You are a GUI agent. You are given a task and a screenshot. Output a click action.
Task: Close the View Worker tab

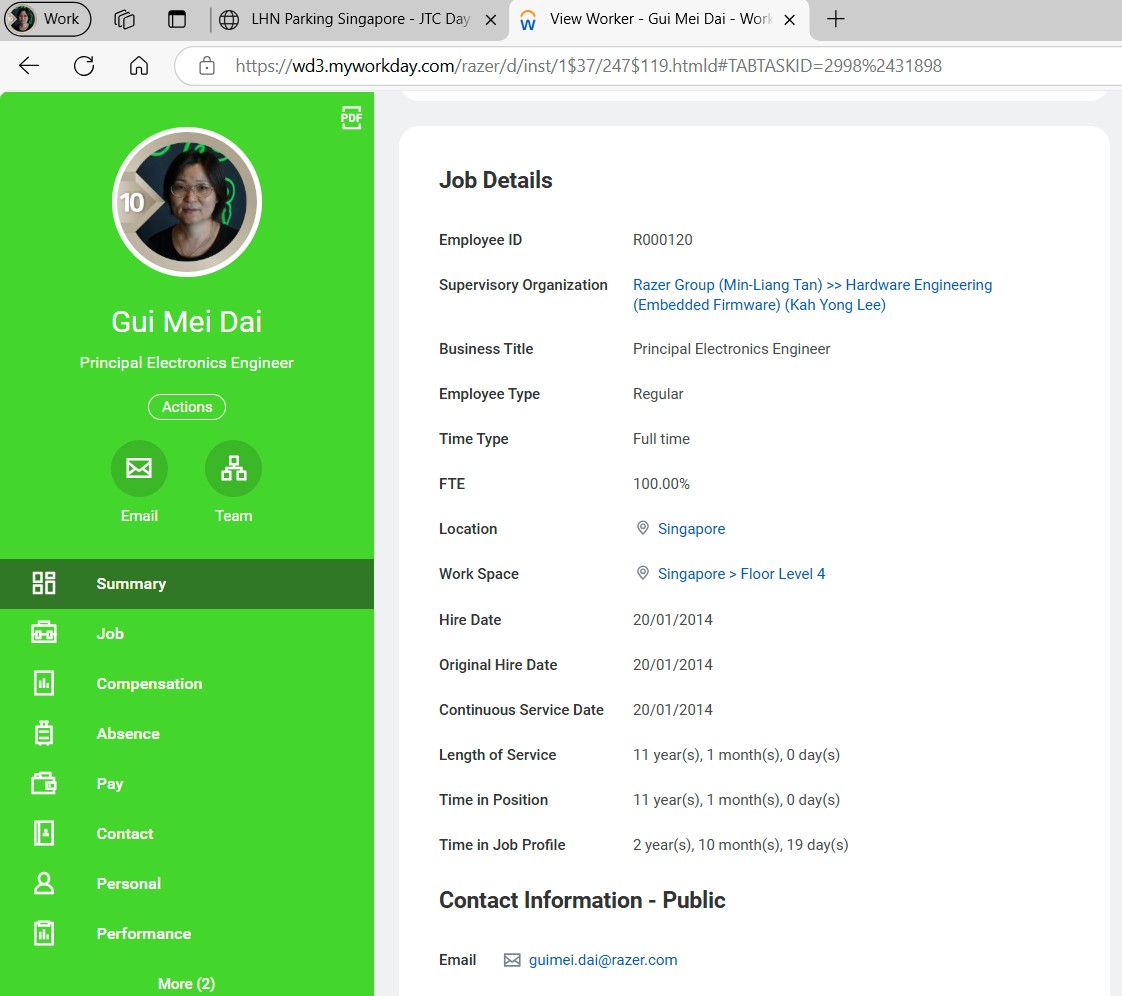pos(790,20)
